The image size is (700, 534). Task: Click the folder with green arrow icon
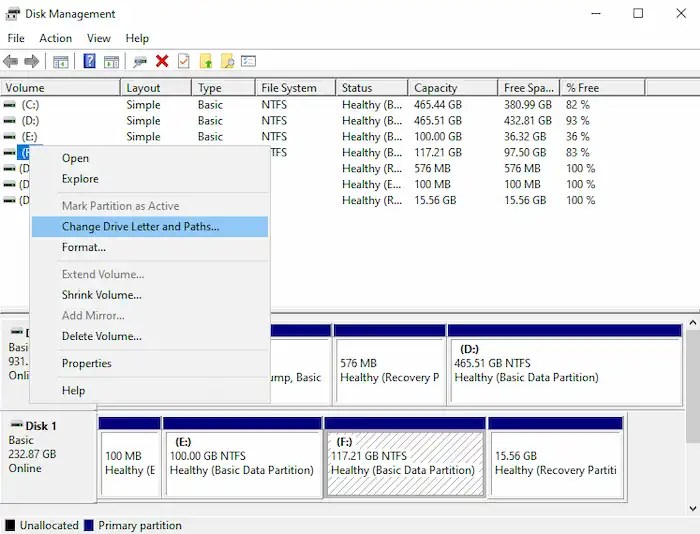tap(206, 61)
